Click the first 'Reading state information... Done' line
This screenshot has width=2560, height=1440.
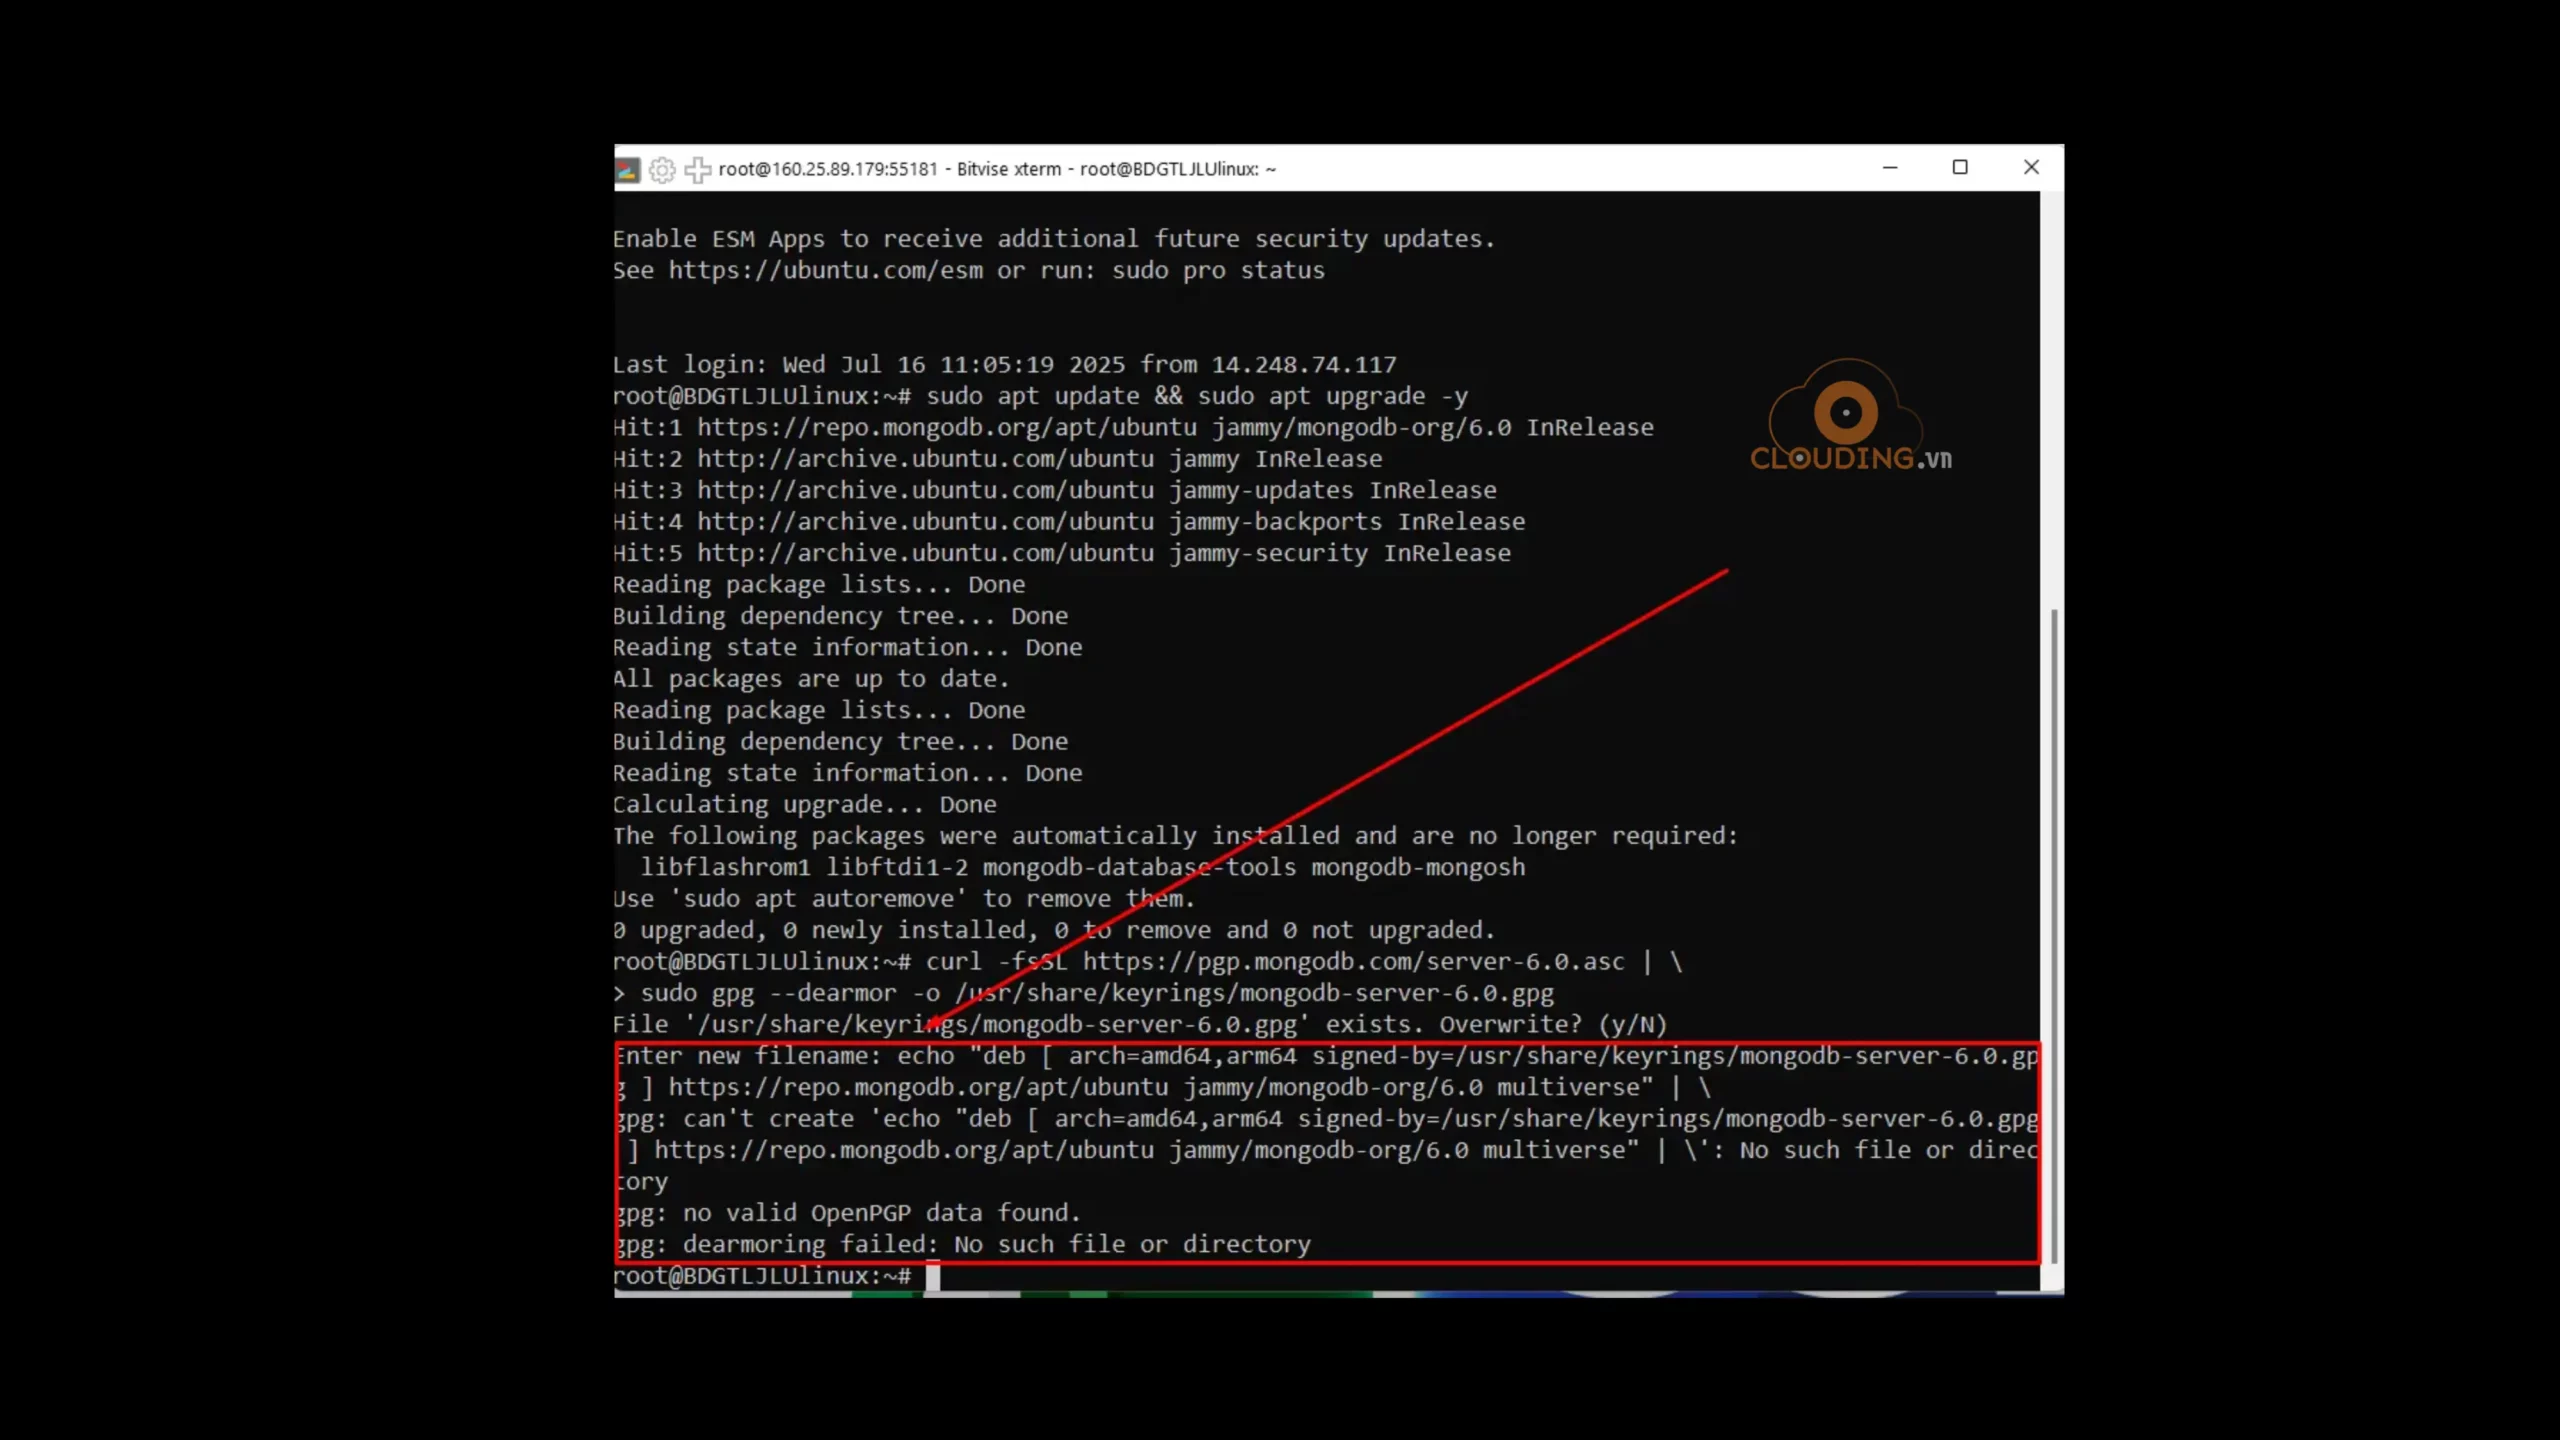(x=847, y=648)
